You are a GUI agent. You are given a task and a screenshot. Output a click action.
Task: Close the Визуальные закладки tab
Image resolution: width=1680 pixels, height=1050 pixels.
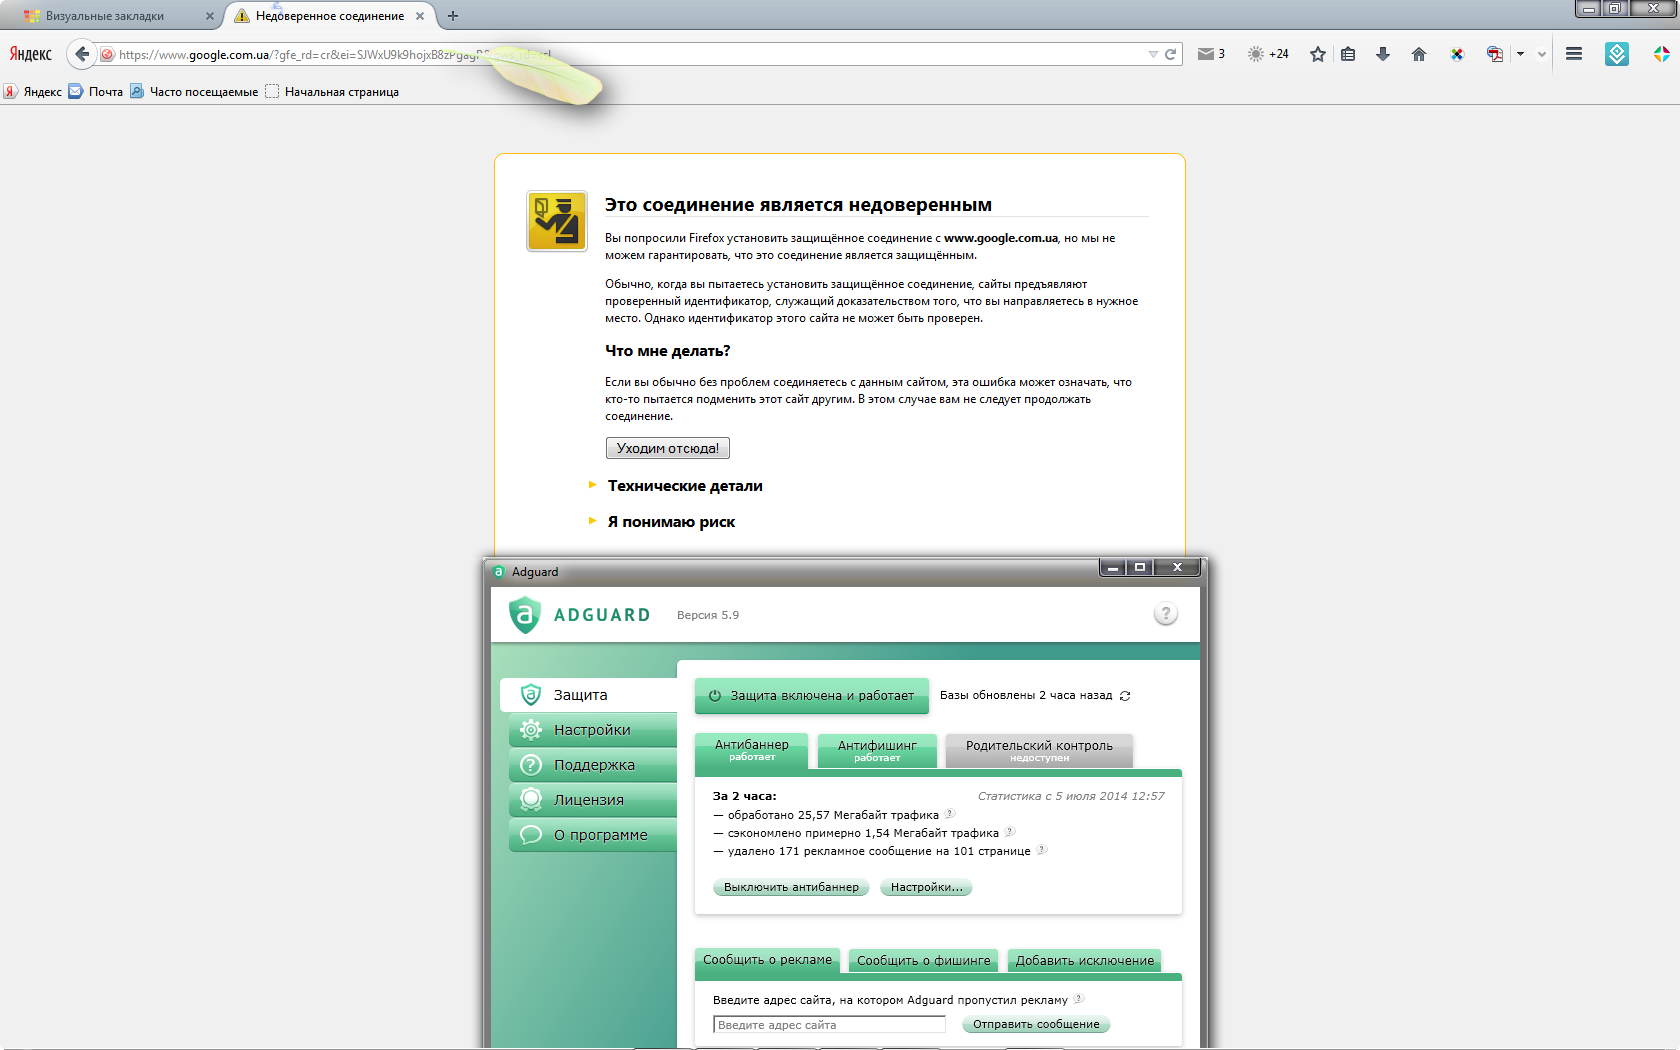209,16
